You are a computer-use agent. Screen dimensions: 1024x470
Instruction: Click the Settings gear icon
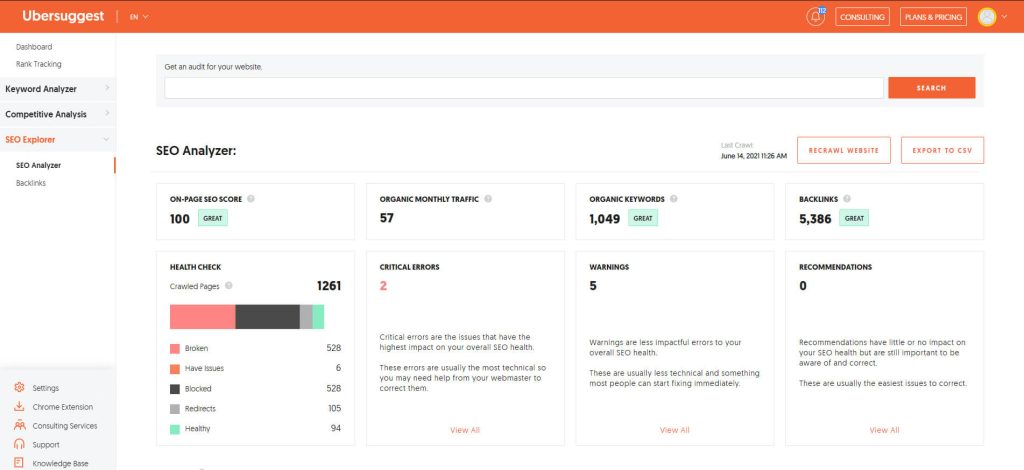pyautogui.click(x=20, y=388)
